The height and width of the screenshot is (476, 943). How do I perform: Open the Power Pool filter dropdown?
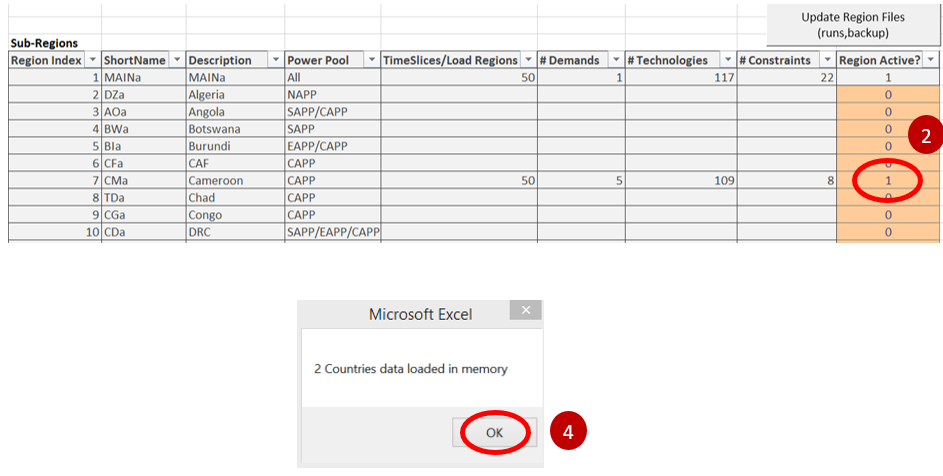coord(372,60)
